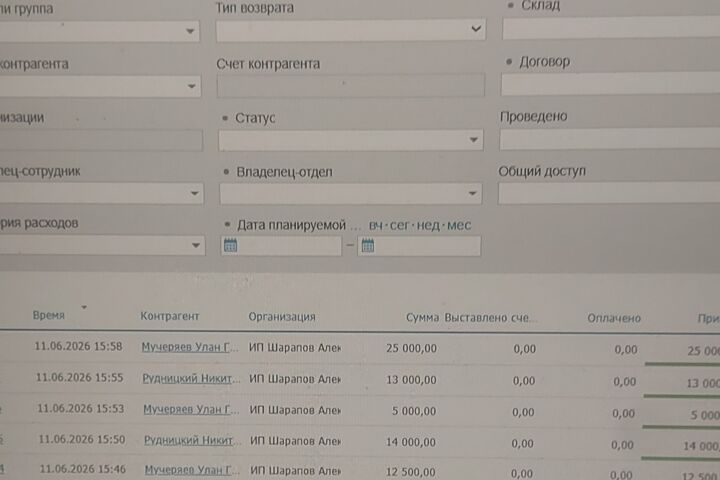Open the контрагента dropdown on the left
Image resolution: width=720 pixels, height=480 pixels.
click(191, 86)
